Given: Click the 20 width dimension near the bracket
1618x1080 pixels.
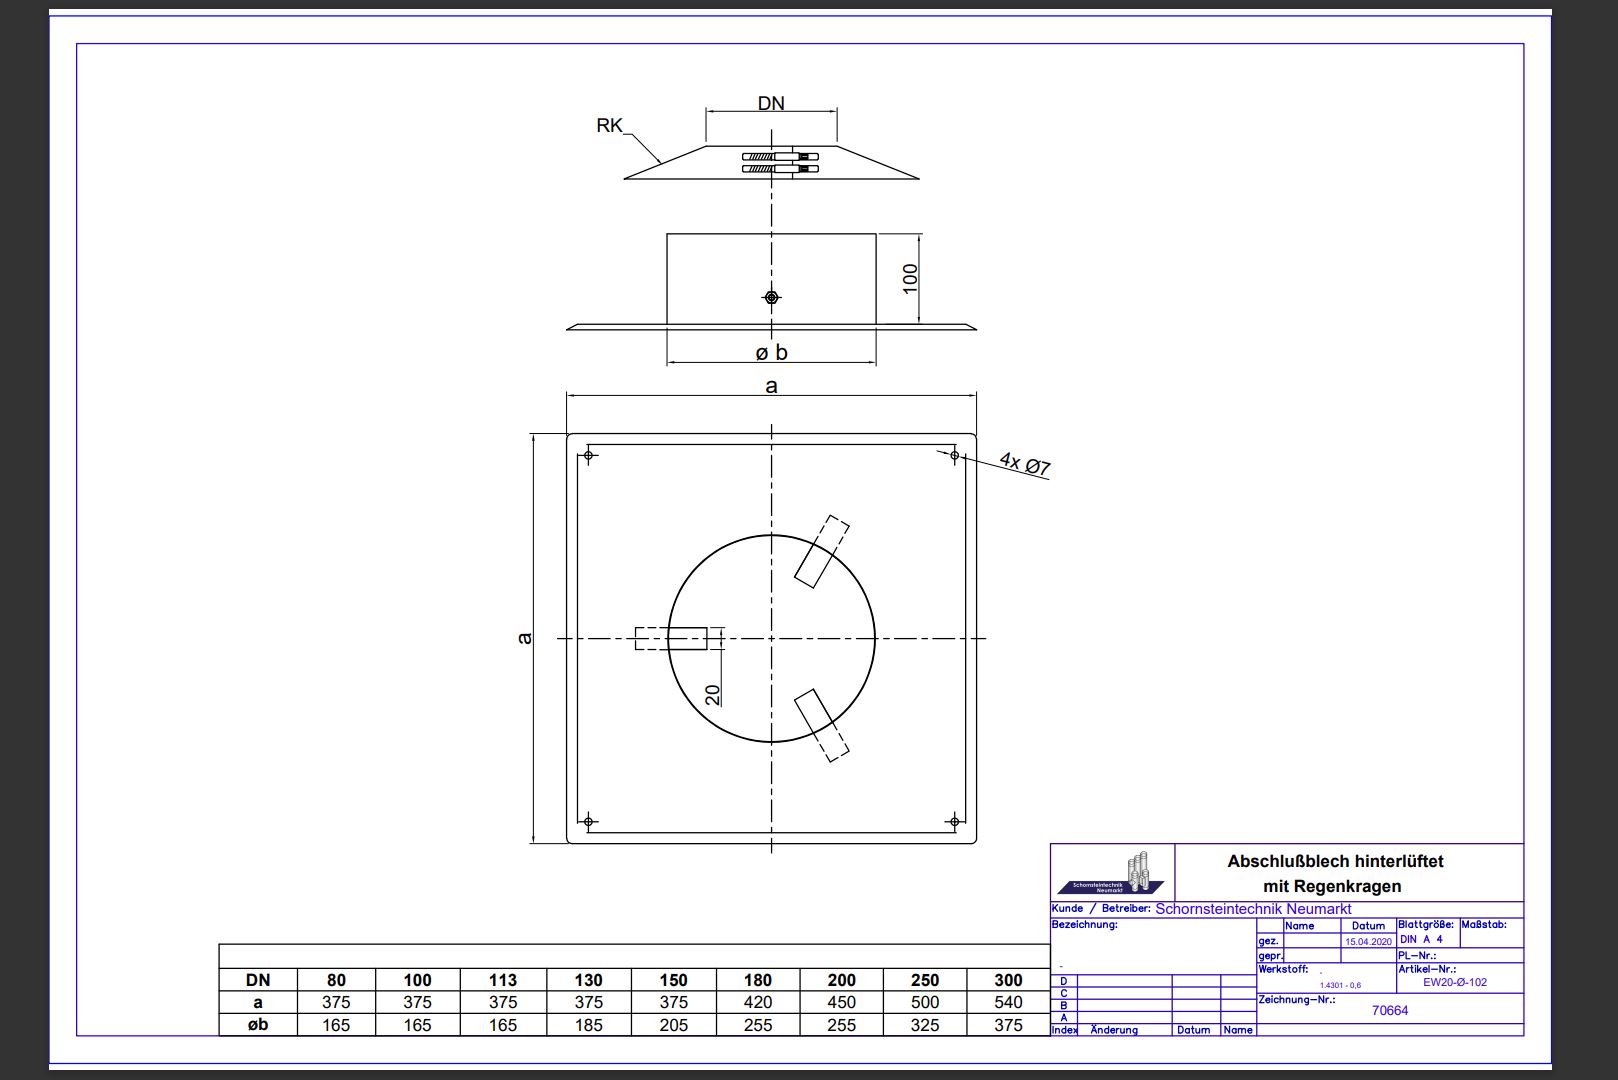Looking at the screenshot, I should tap(713, 694).
